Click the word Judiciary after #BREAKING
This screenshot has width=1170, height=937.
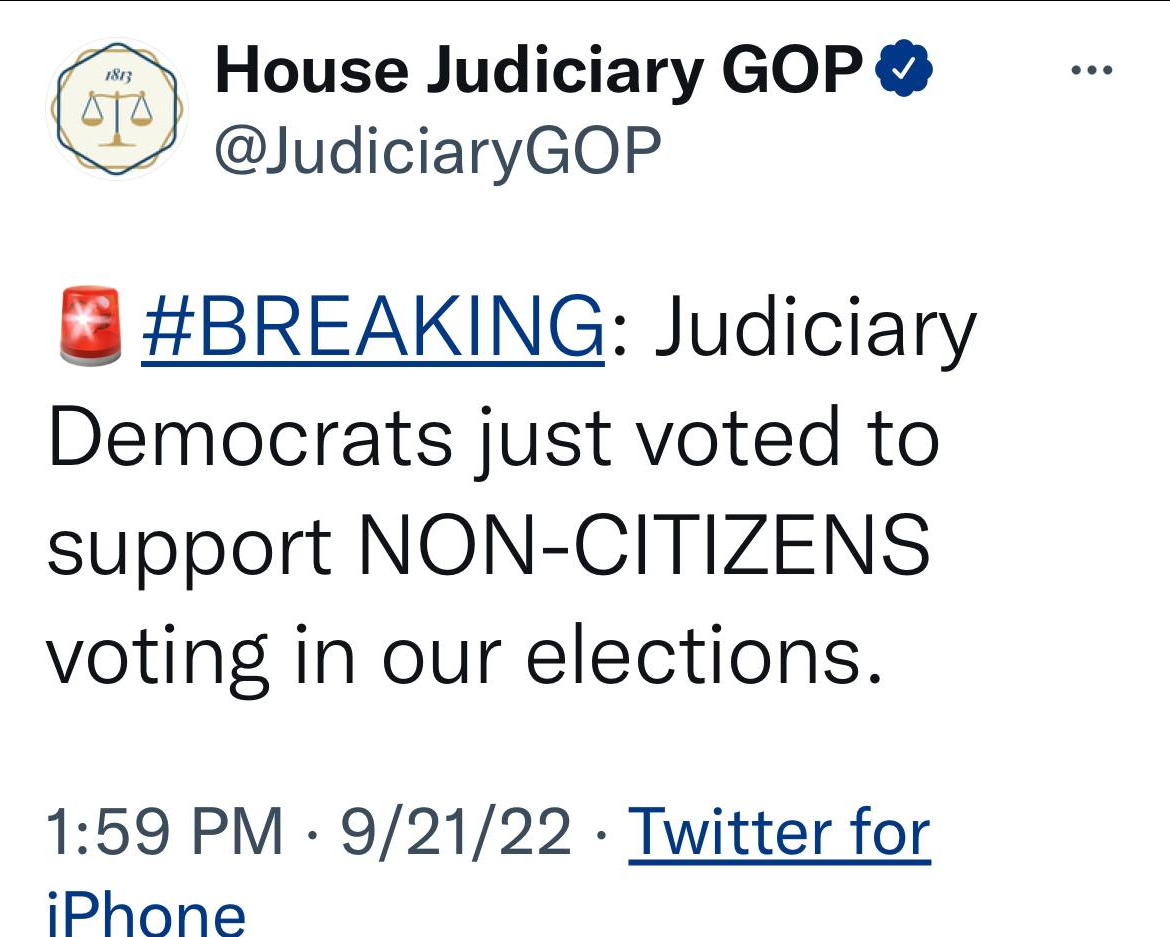pyautogui.click(x=815, y=329)
